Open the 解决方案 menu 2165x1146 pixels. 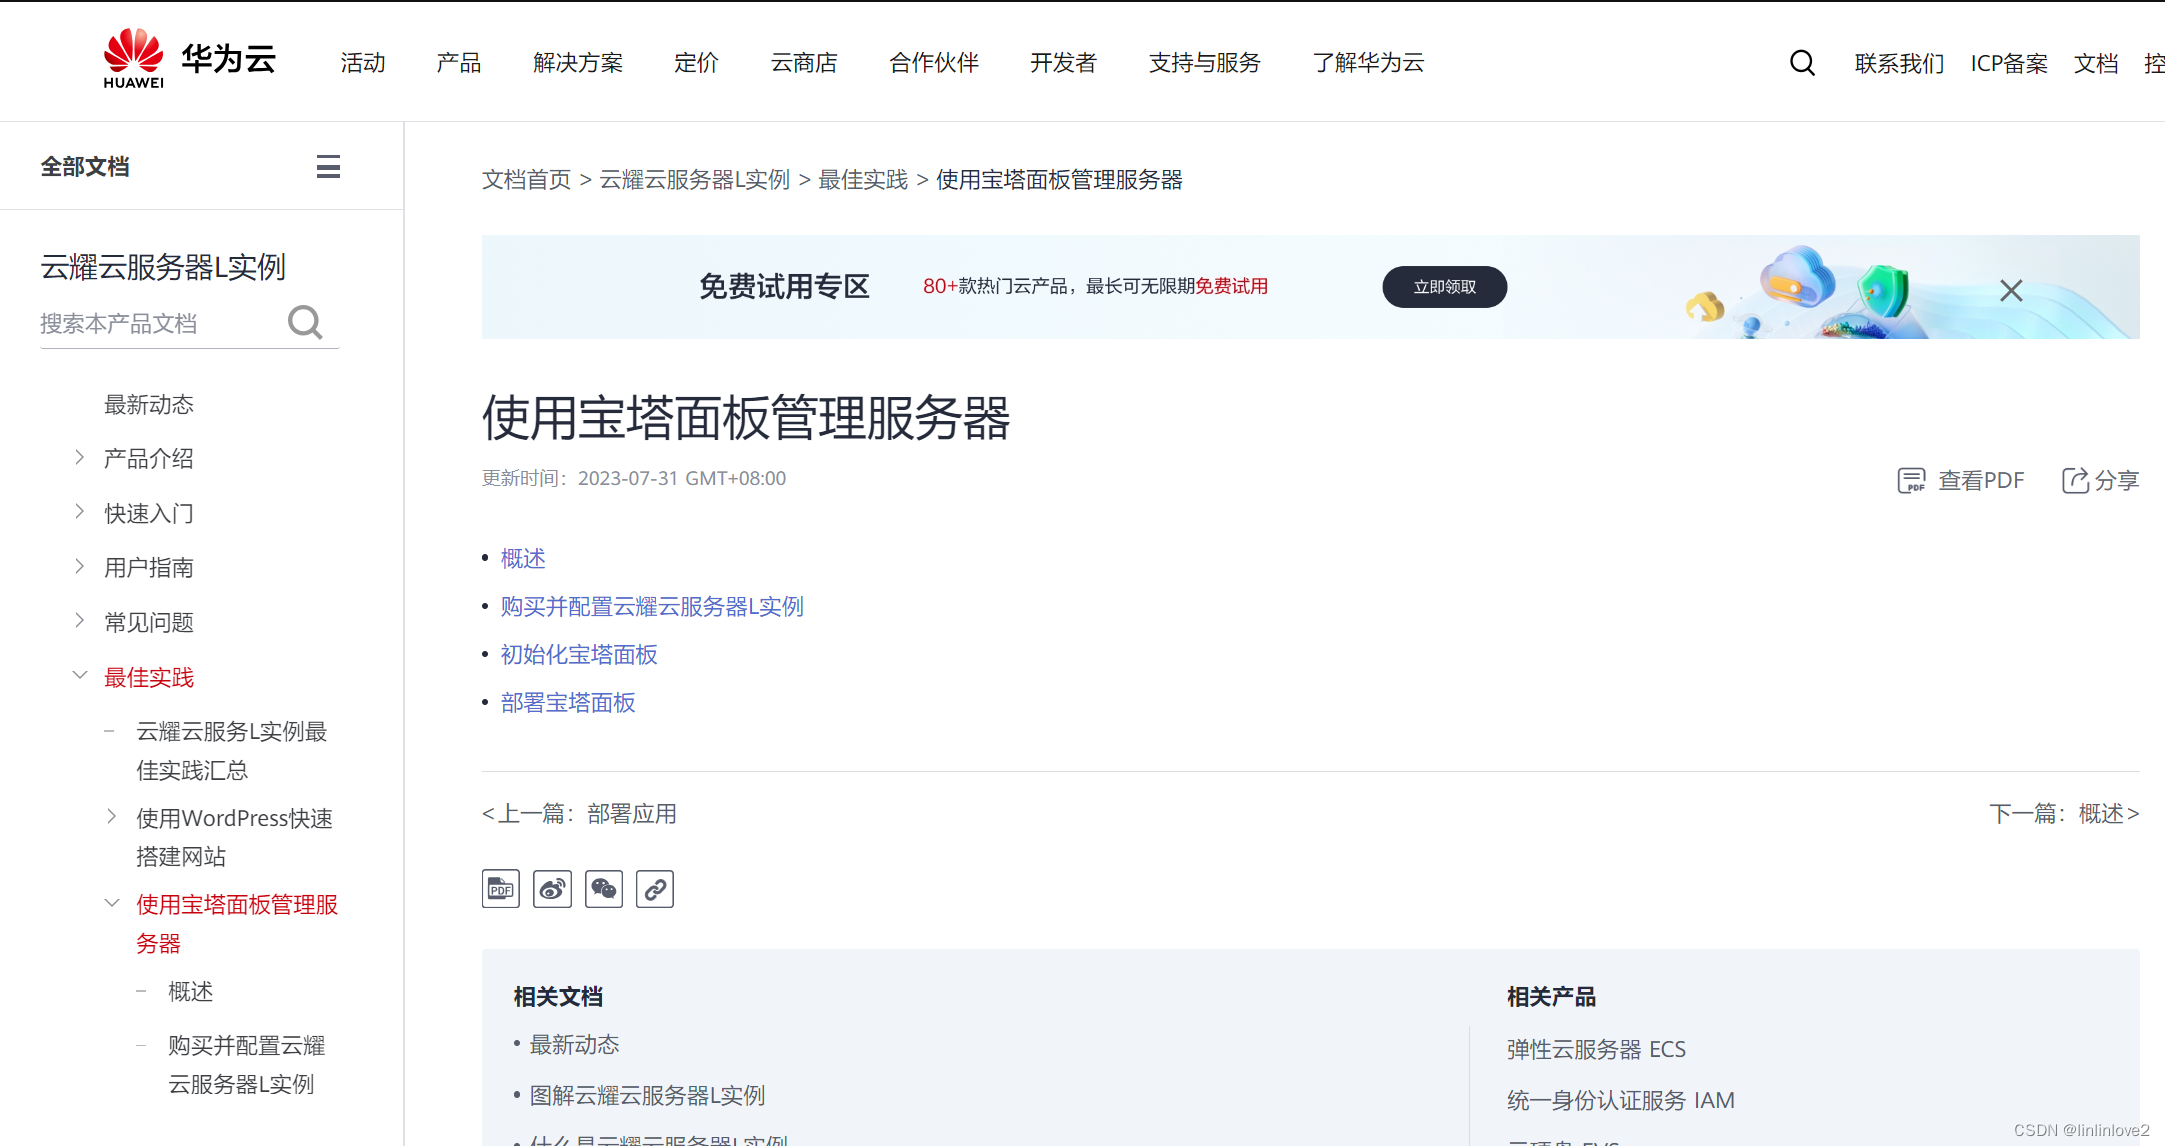[578, 63]
